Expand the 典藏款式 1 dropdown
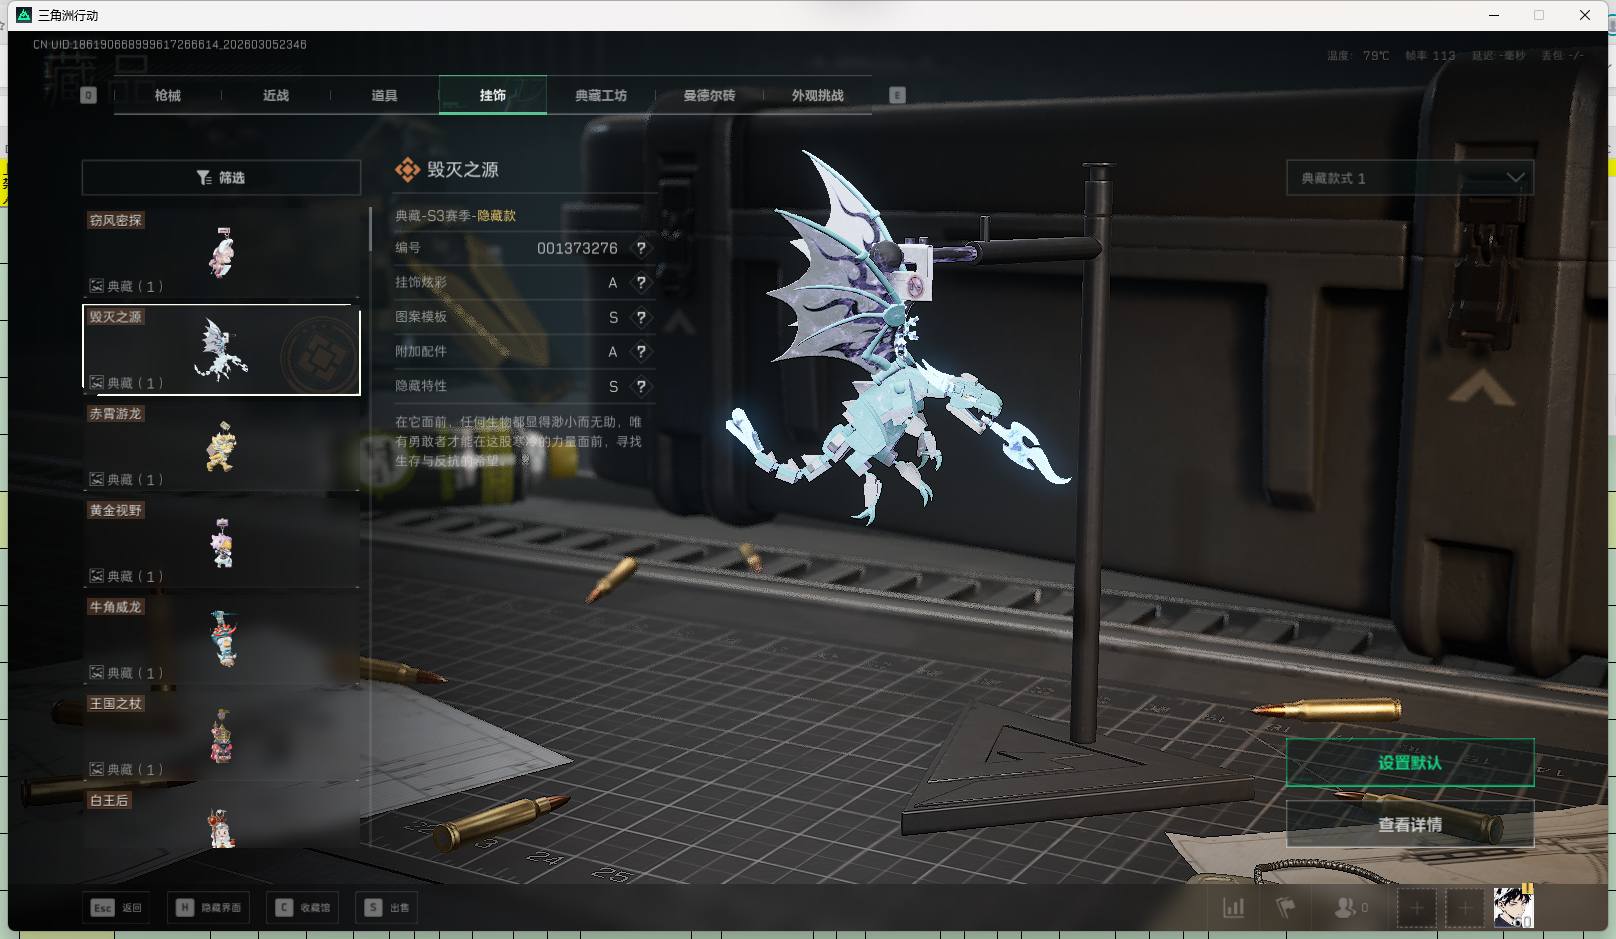Viewport: 1616px width, 939px height. pos(1409,178)
